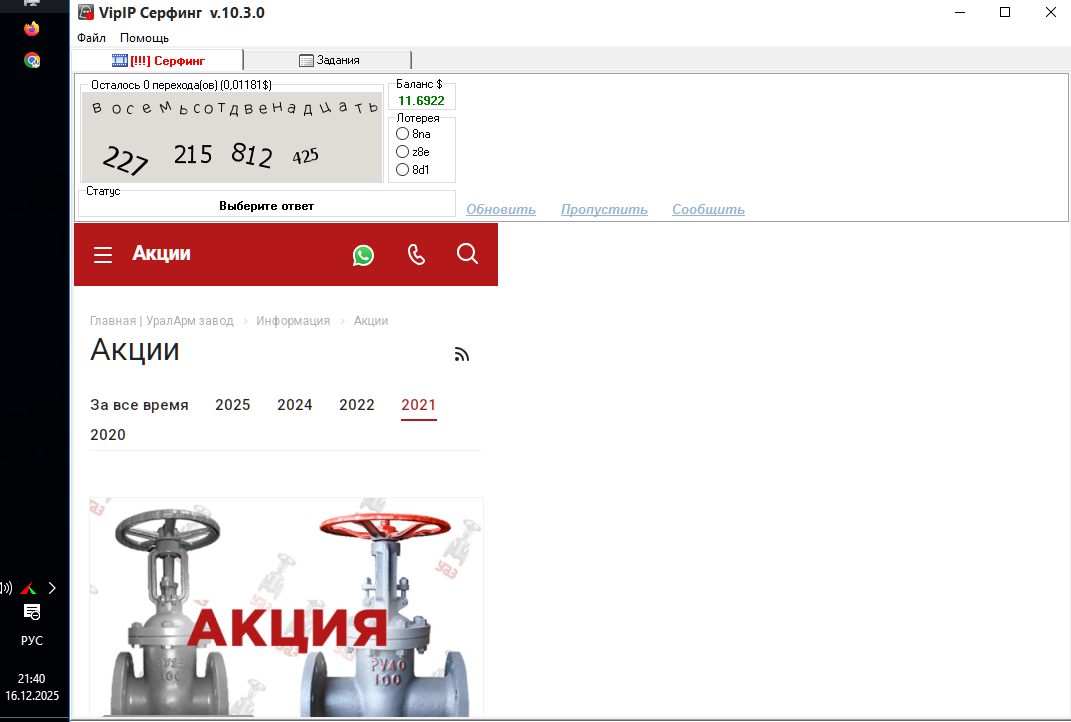Image resolution: width=1071 pixels, height=722 pixels.
Task: Click the balance value 11.6922
Action: pyautogui.click(x=421, y=100)
